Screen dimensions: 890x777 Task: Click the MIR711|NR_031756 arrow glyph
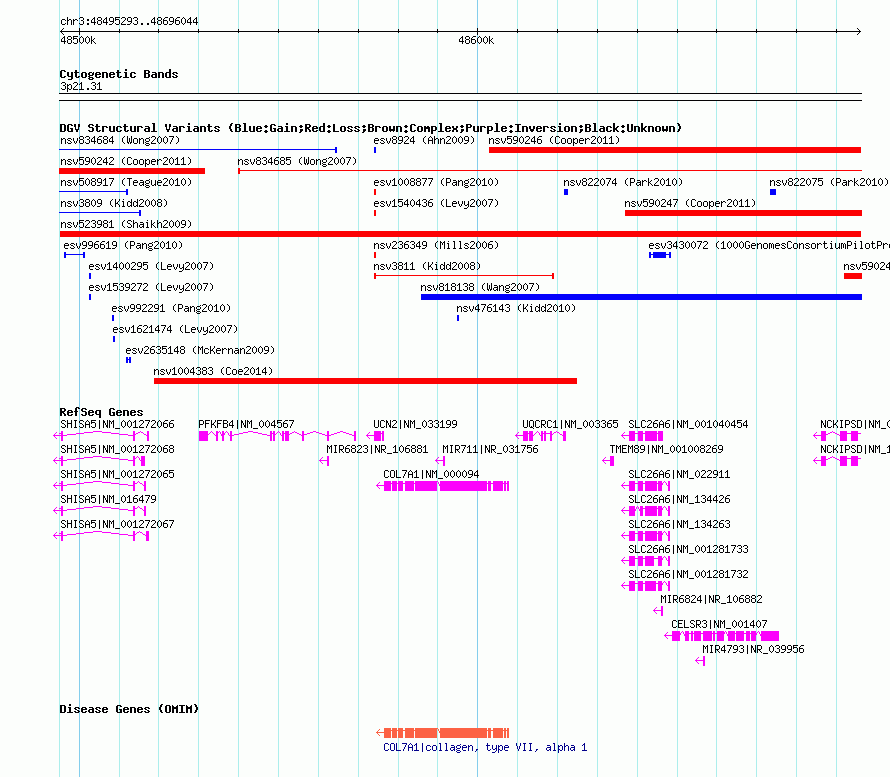click(x=440, y=461)
